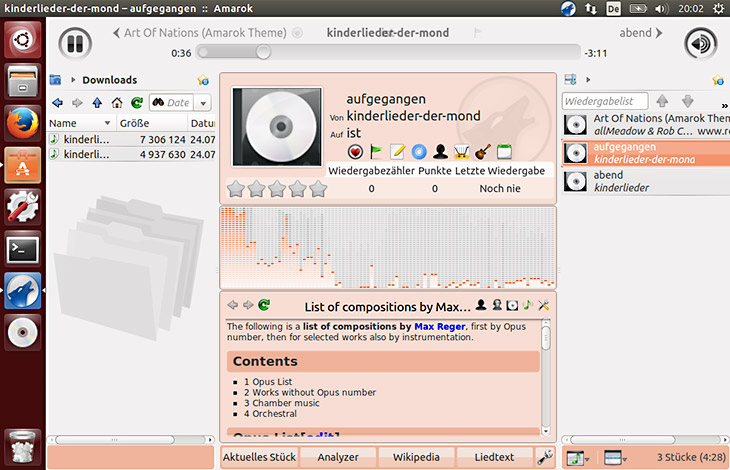Open the track progression mode dropdown

tap(578, 458)
